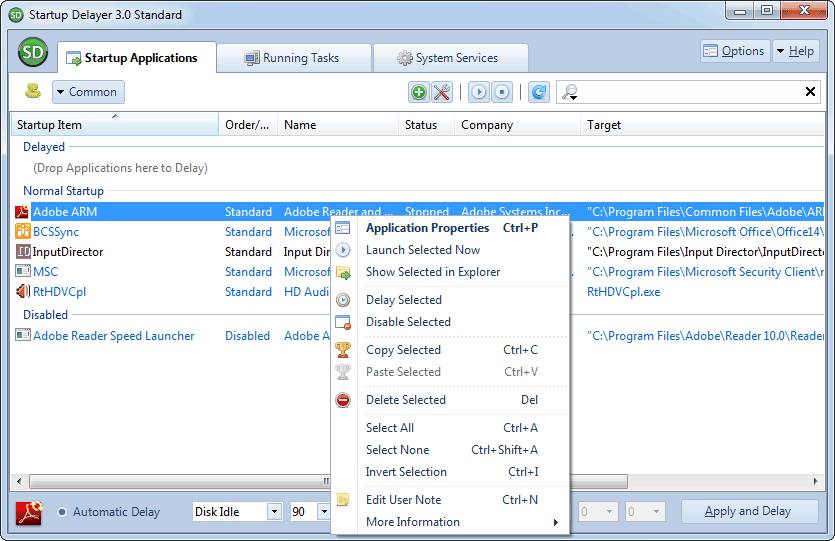Click the Disable Selected icon
The height and width of the screenshot is (541, 835).
pos(343,322)
